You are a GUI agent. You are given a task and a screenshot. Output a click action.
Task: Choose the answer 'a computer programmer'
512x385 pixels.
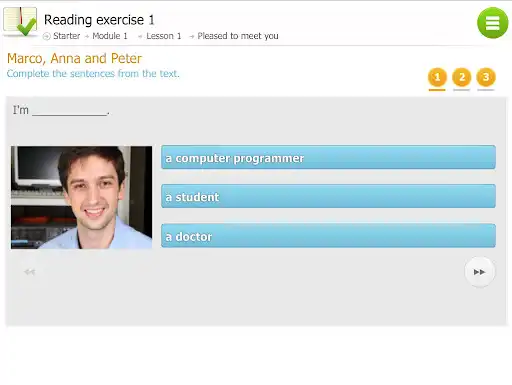pos(328,157)
